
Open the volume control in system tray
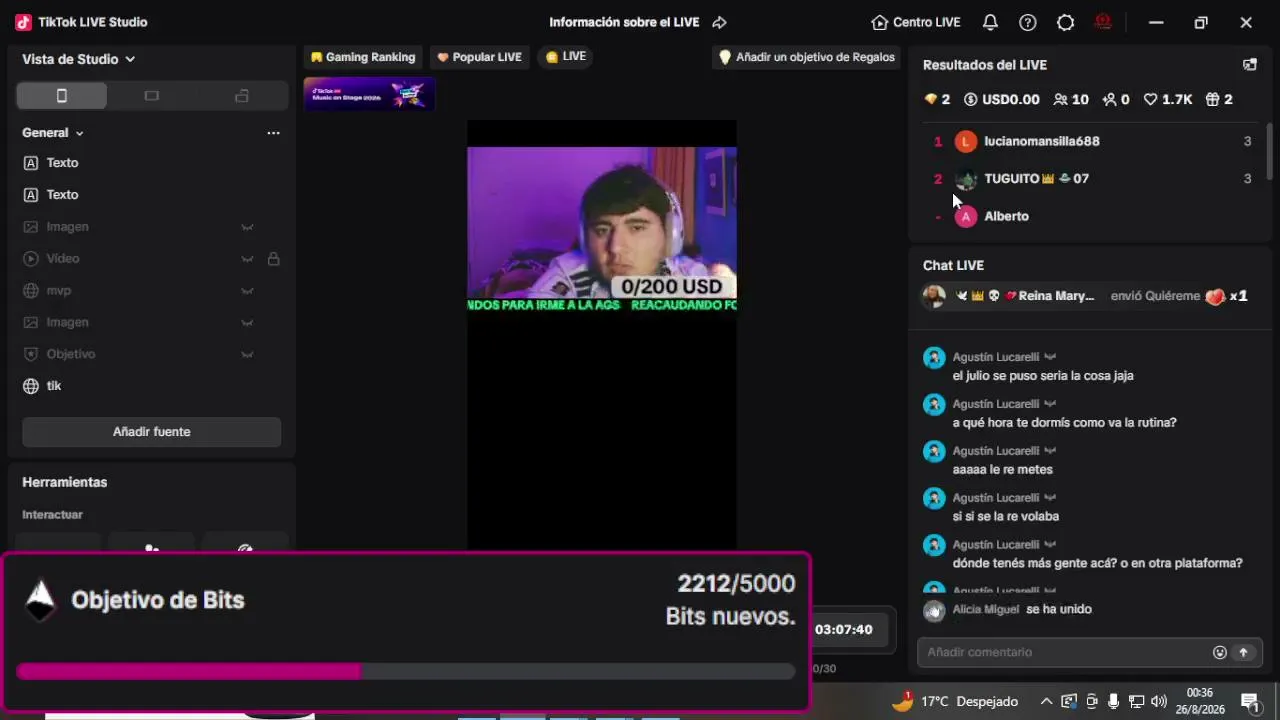click(1159, 701)
